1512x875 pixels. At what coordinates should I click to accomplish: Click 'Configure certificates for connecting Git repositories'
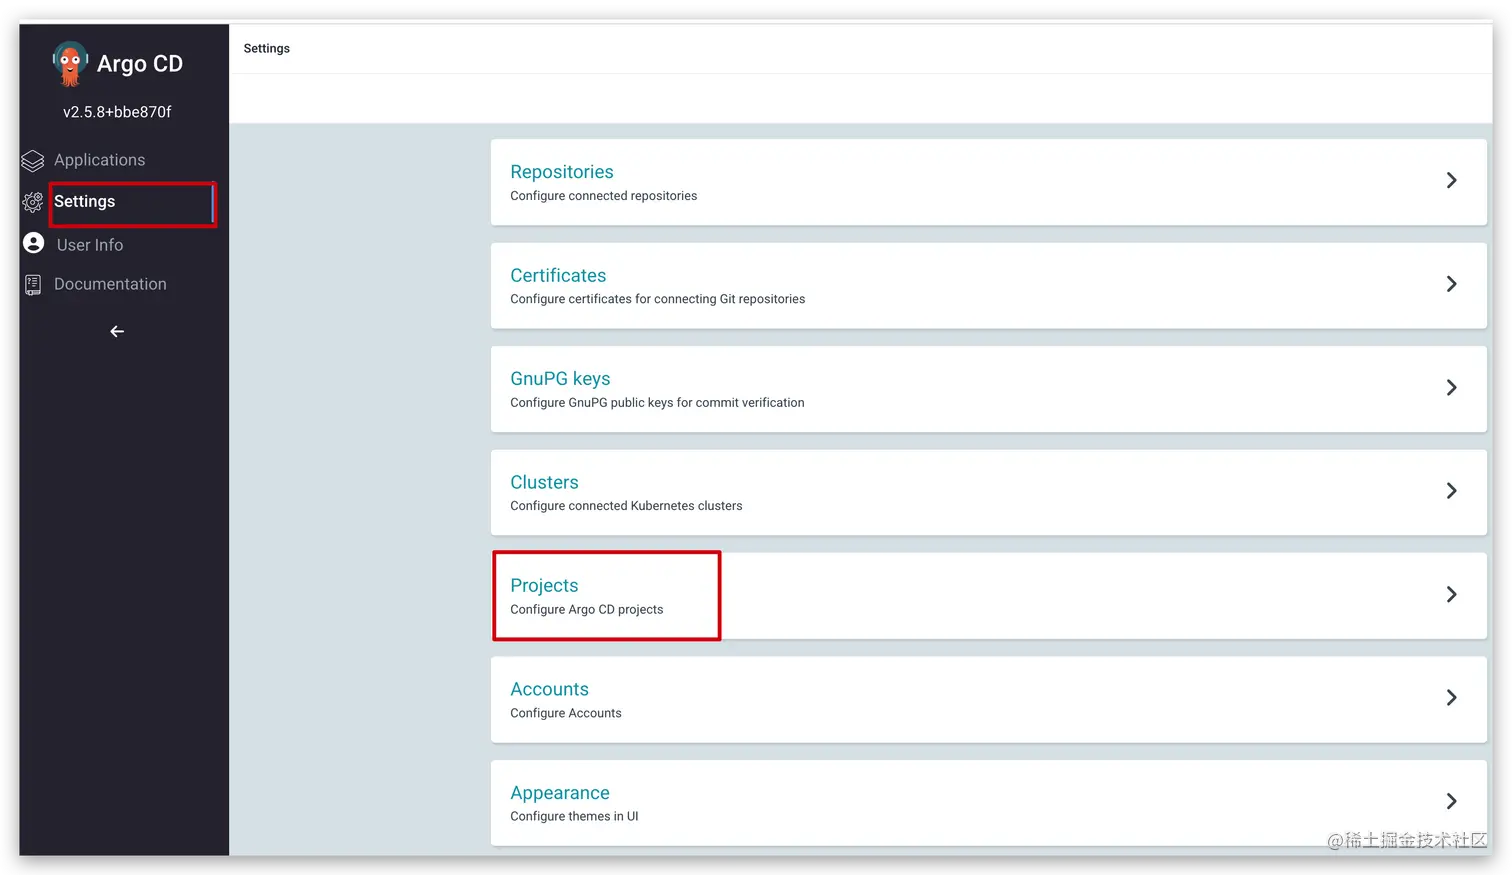tap(657, 299)
